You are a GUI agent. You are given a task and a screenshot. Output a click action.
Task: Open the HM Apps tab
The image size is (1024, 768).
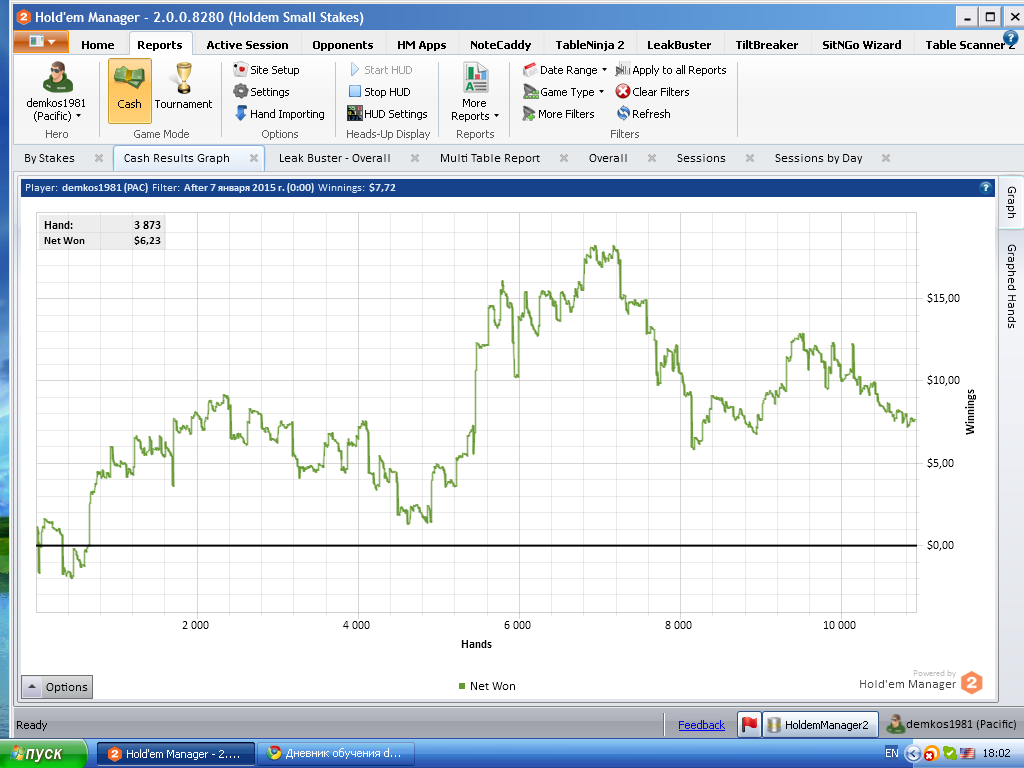click(422, 44)
